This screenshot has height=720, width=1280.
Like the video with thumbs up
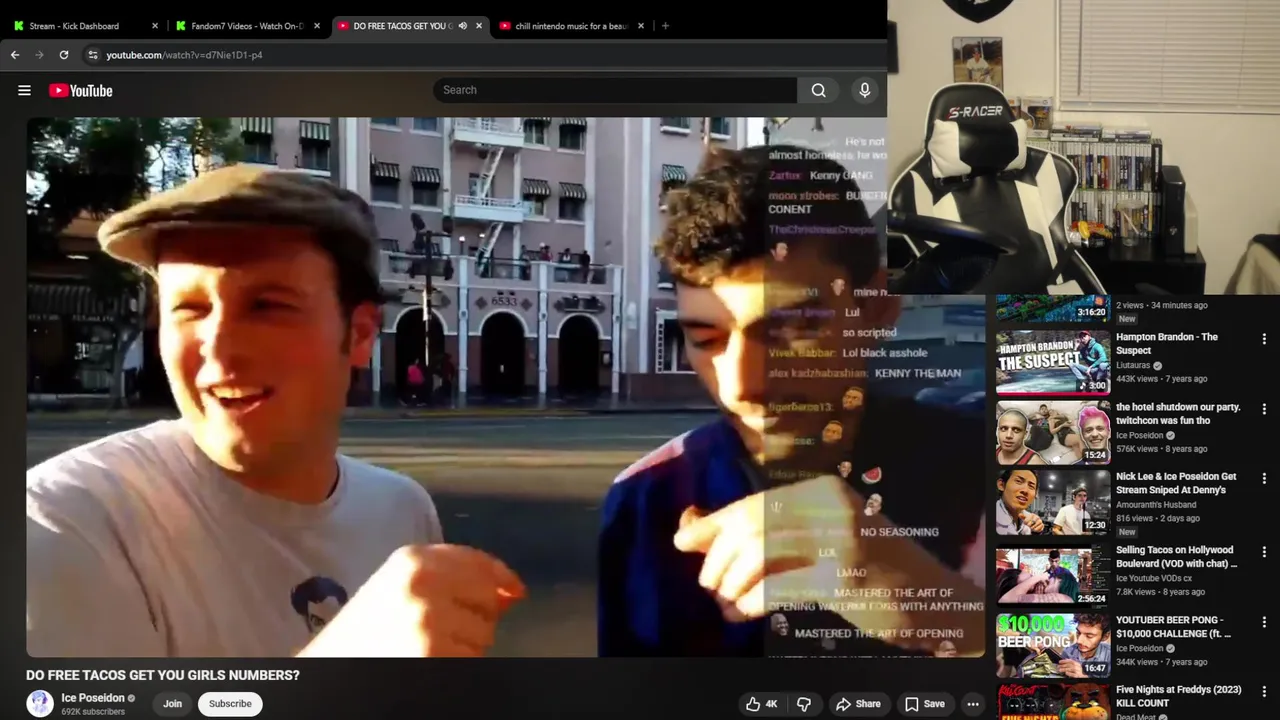(761, 704)
